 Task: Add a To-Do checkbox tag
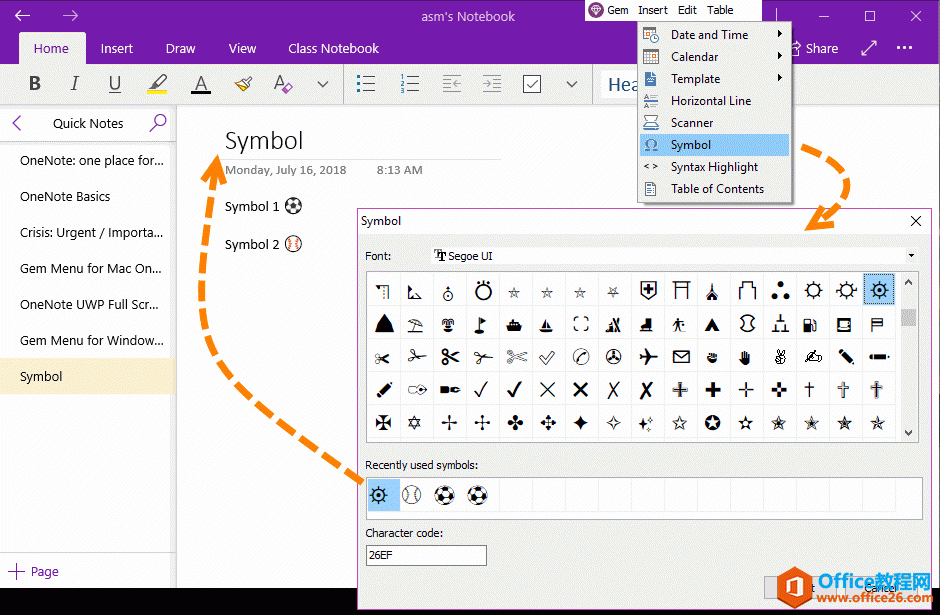(533, 84)
